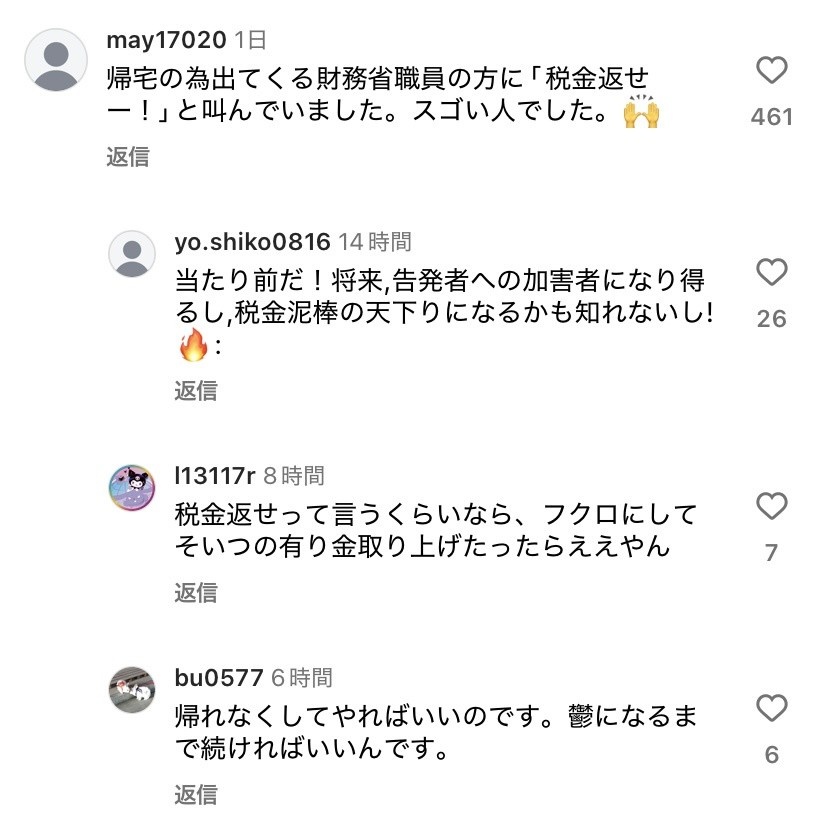Tap the fire emoji in yo.shiko0816's reply
The height and width of the screenshot is (833, 828).
tap(193, 345)
